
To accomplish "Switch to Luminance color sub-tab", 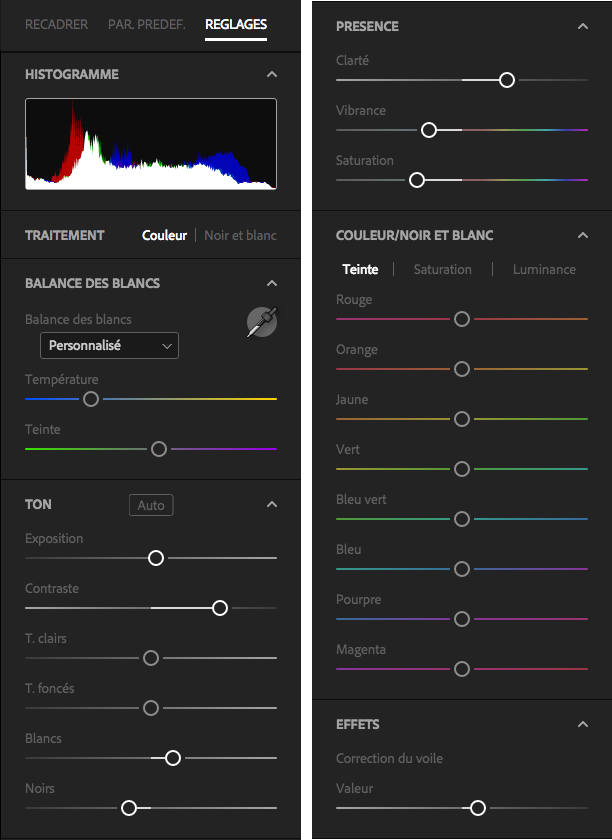I will click(x=544, y=269).
